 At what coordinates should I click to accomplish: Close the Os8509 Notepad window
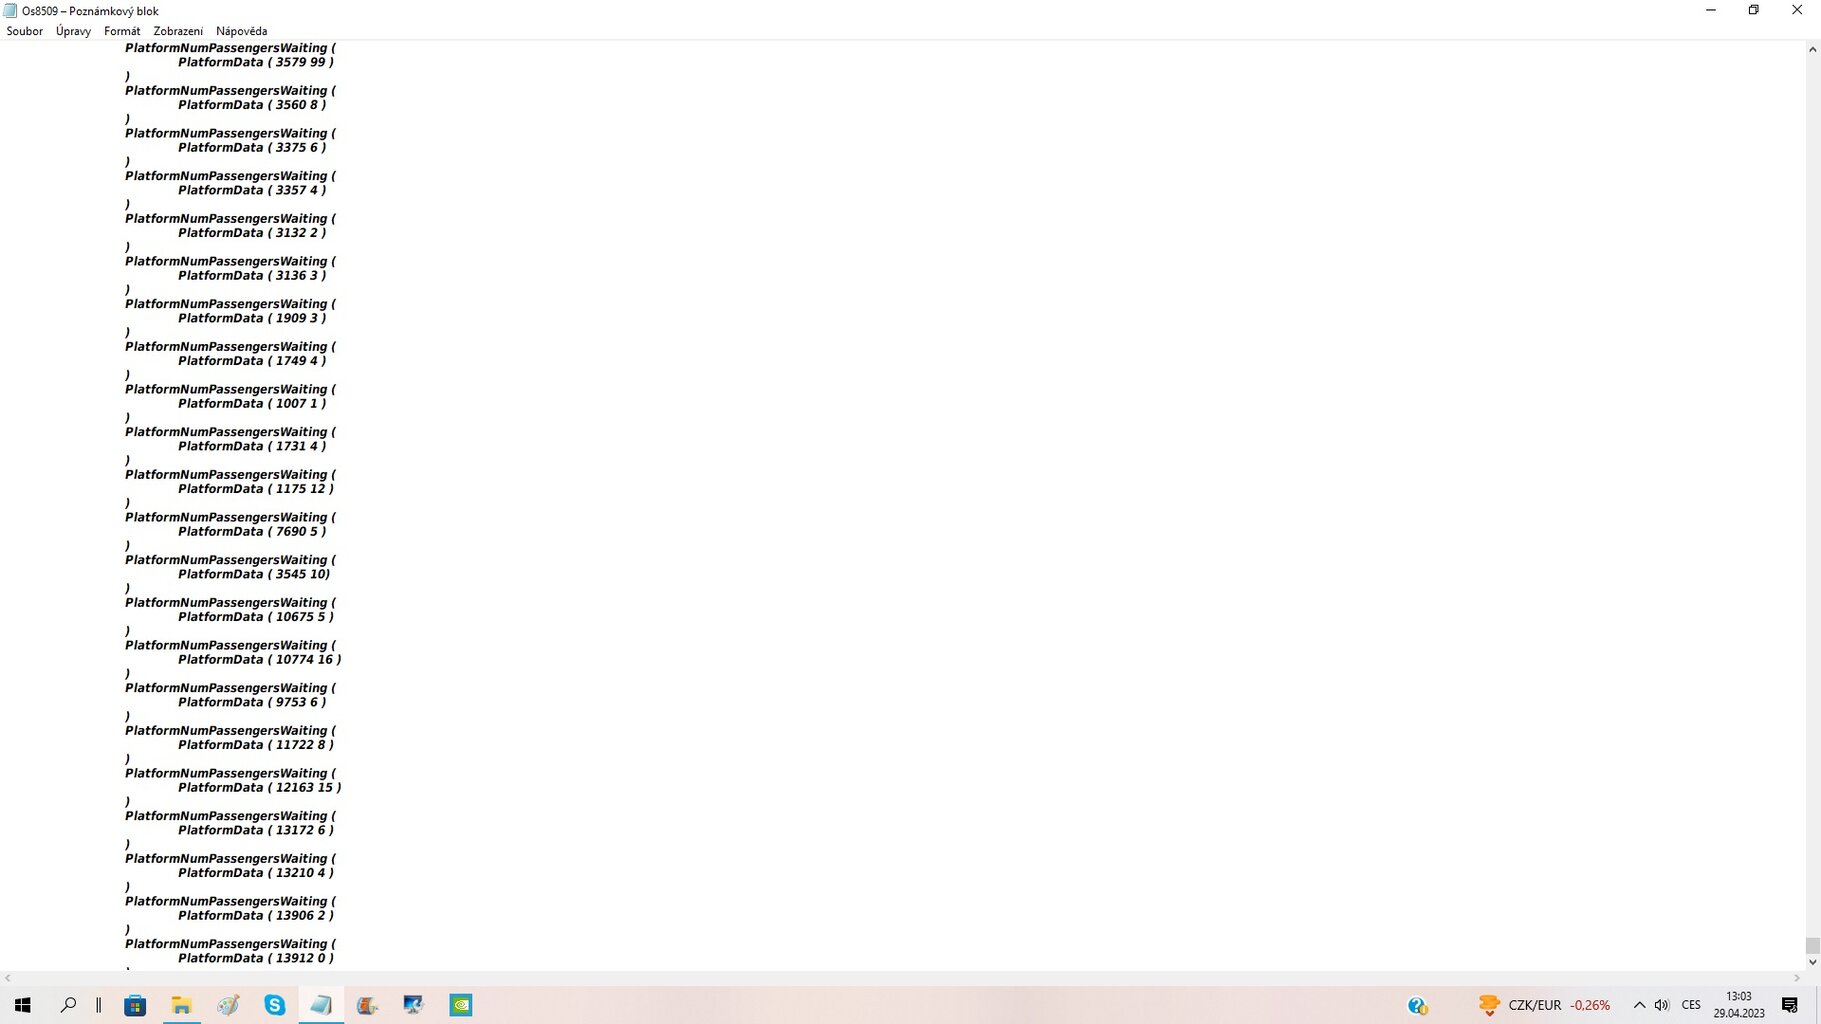click(1797, 10)
